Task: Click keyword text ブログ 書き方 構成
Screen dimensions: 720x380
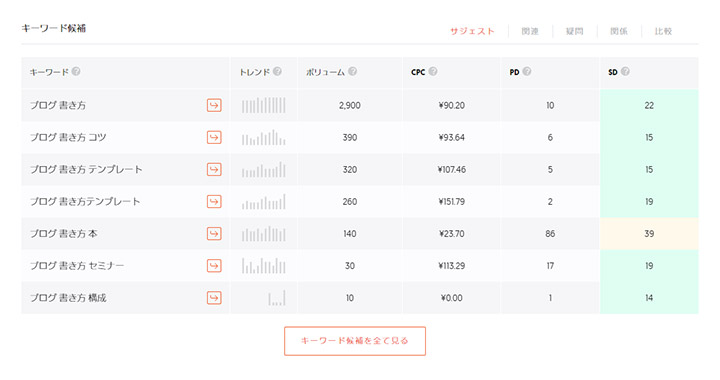Action: coord(68,298)
